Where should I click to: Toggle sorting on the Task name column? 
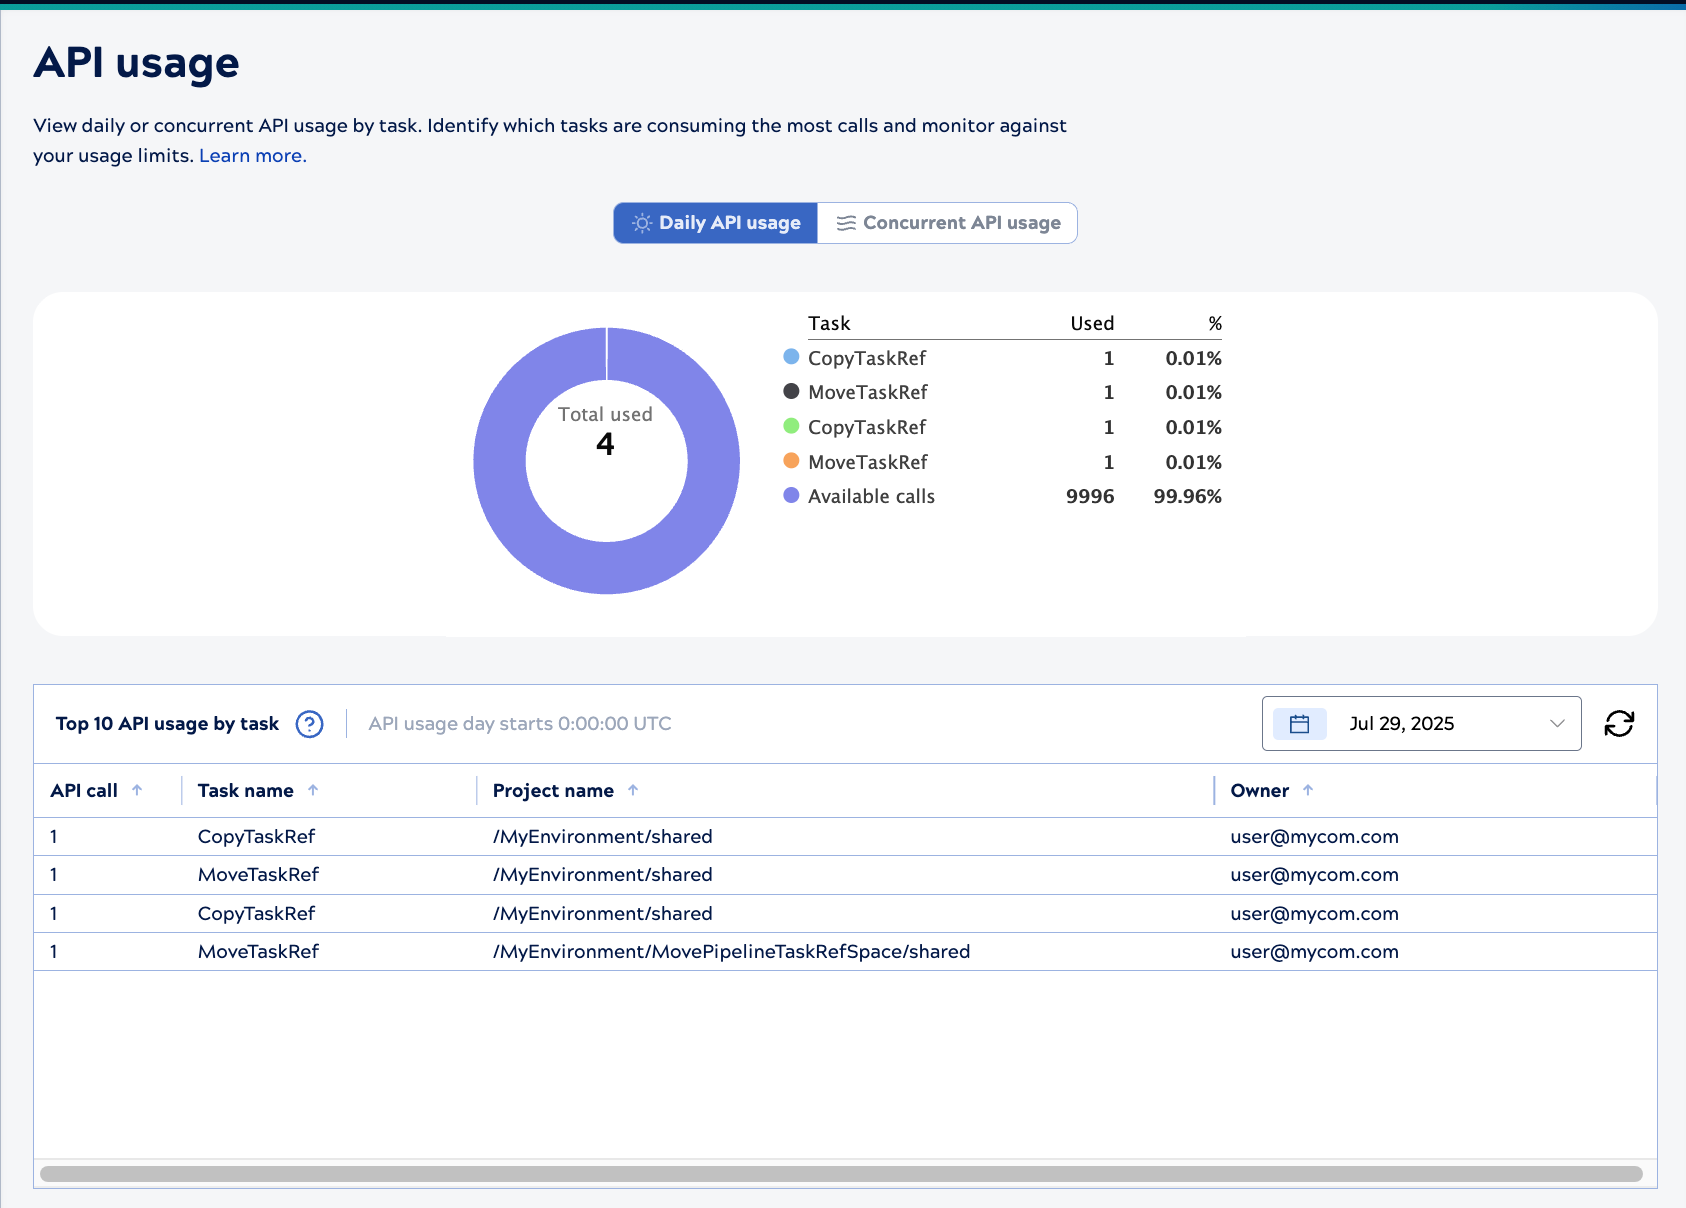[315, 789]
